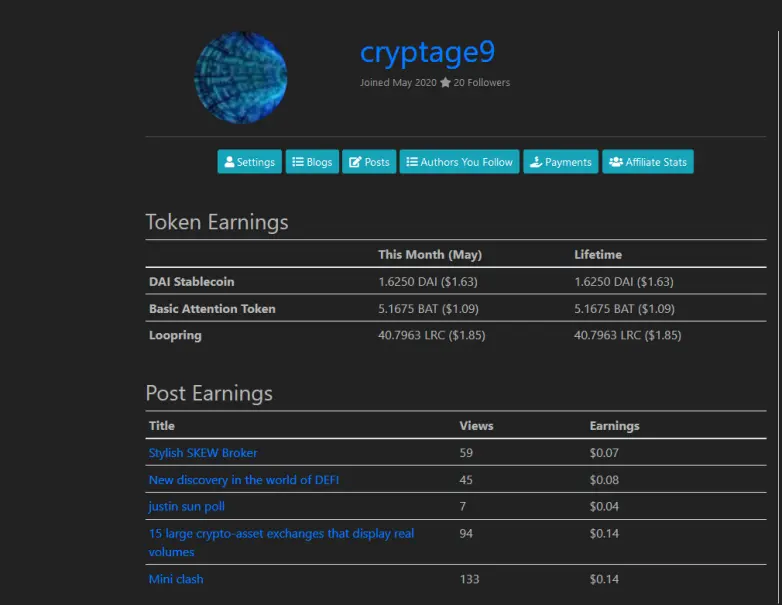This screenshot has width=782, height=605.
Task: Select the 45 views cell
Action: (x=466, y=479)
